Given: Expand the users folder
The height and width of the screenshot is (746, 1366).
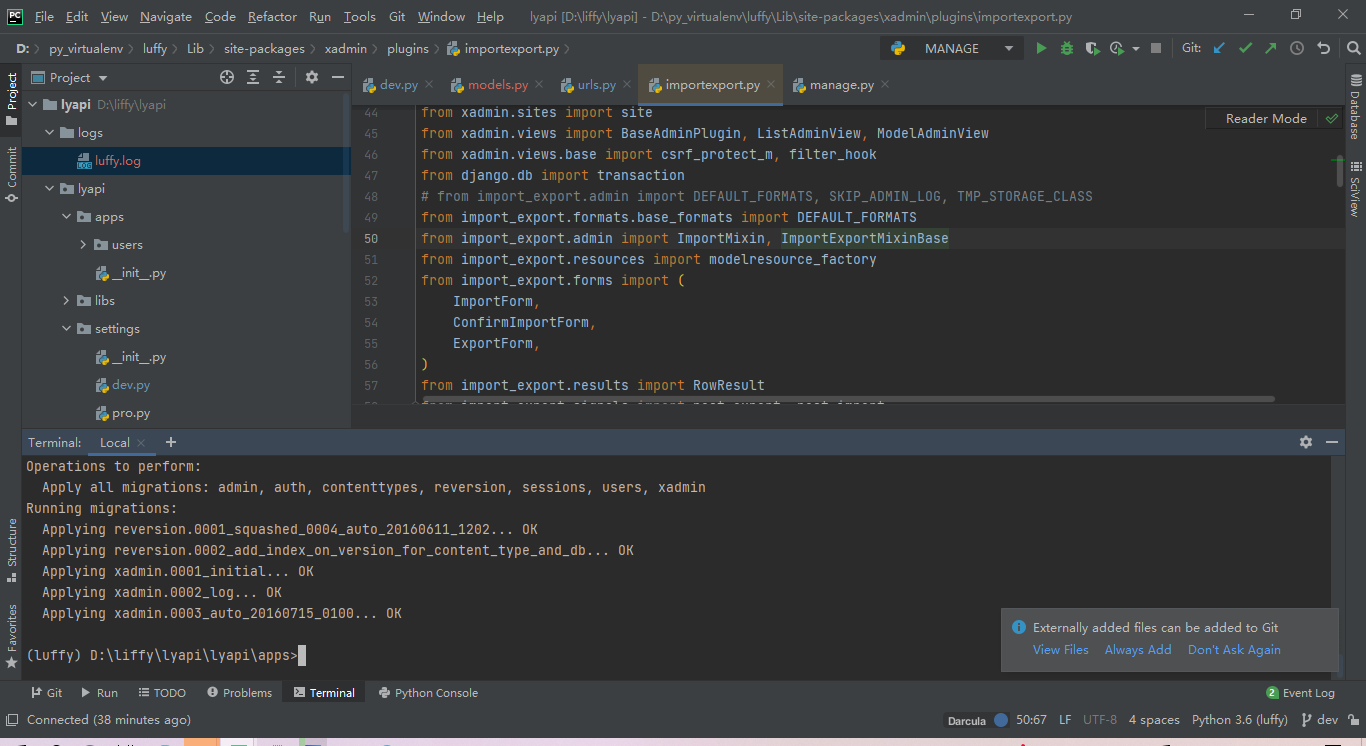Looking at the screenshot, I should (83, 244).
